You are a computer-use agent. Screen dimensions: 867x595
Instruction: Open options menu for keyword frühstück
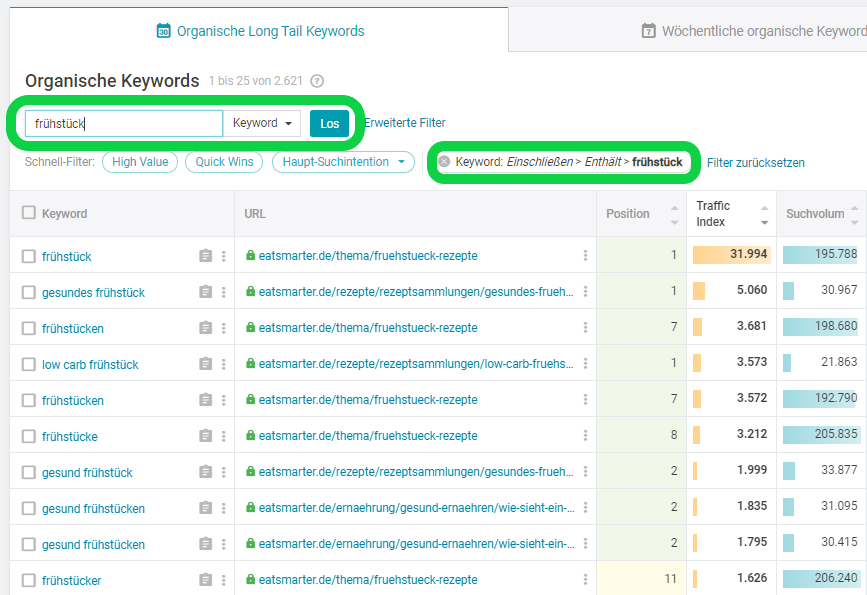(223, 256)
